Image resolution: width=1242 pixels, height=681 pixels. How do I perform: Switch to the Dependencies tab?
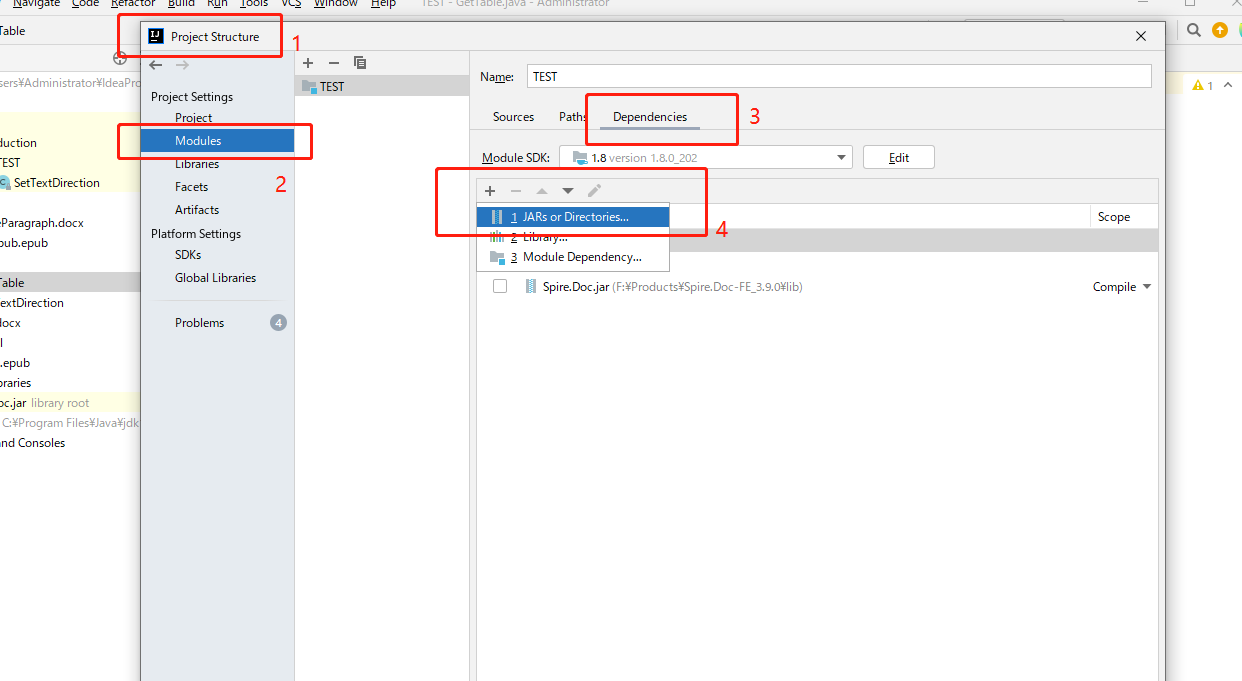pos(650,117)
